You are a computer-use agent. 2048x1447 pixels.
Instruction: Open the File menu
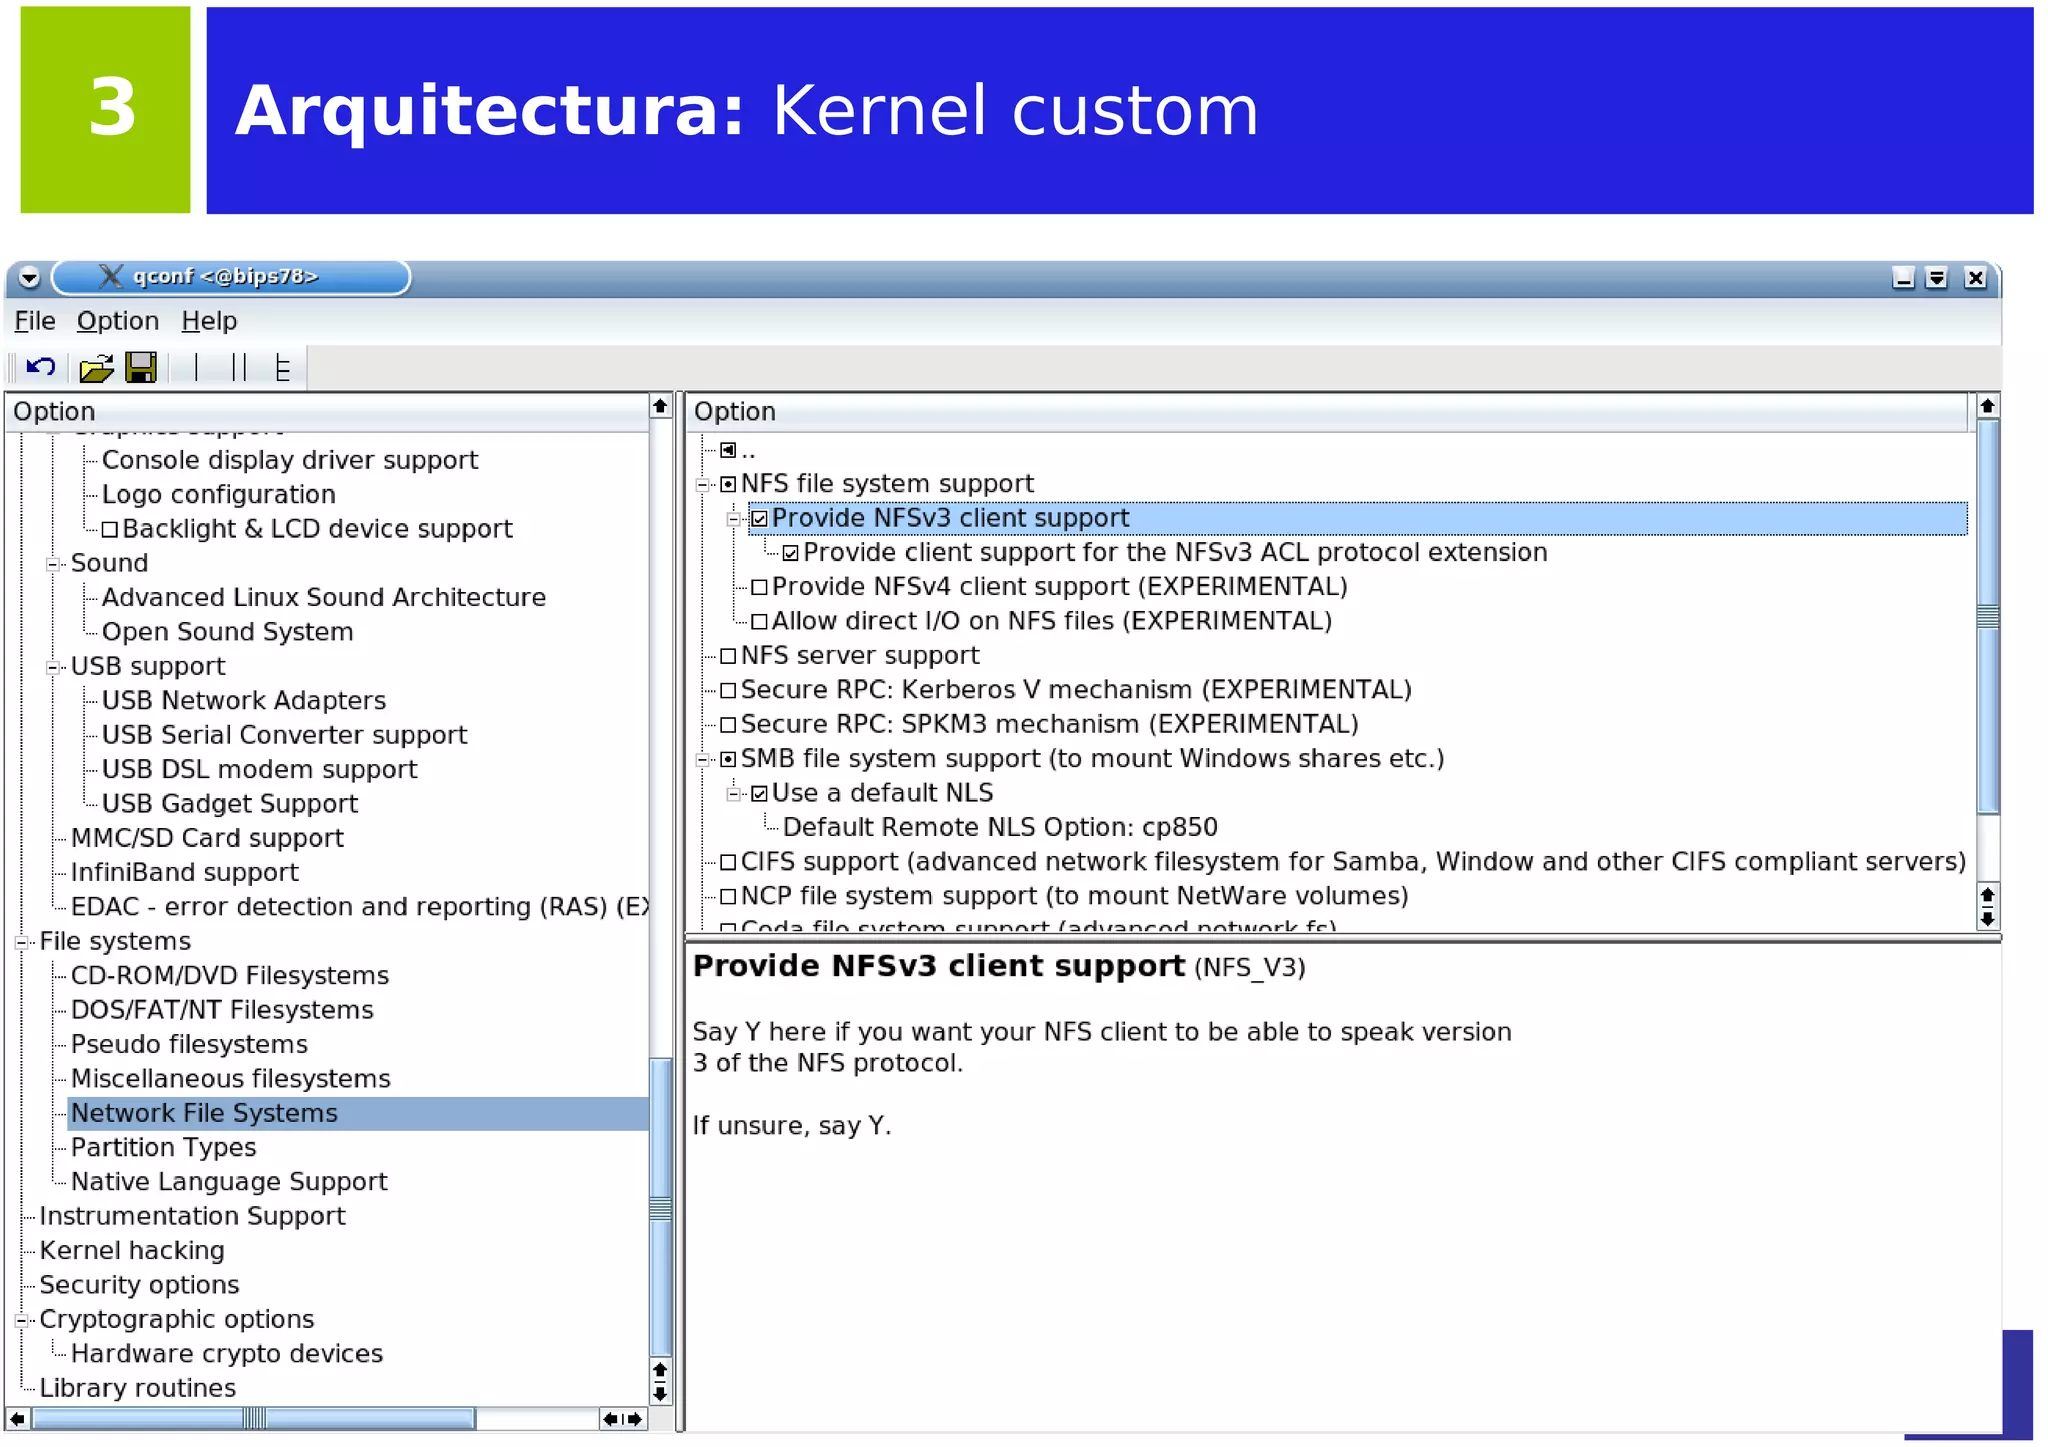click(x=35, y=321)
